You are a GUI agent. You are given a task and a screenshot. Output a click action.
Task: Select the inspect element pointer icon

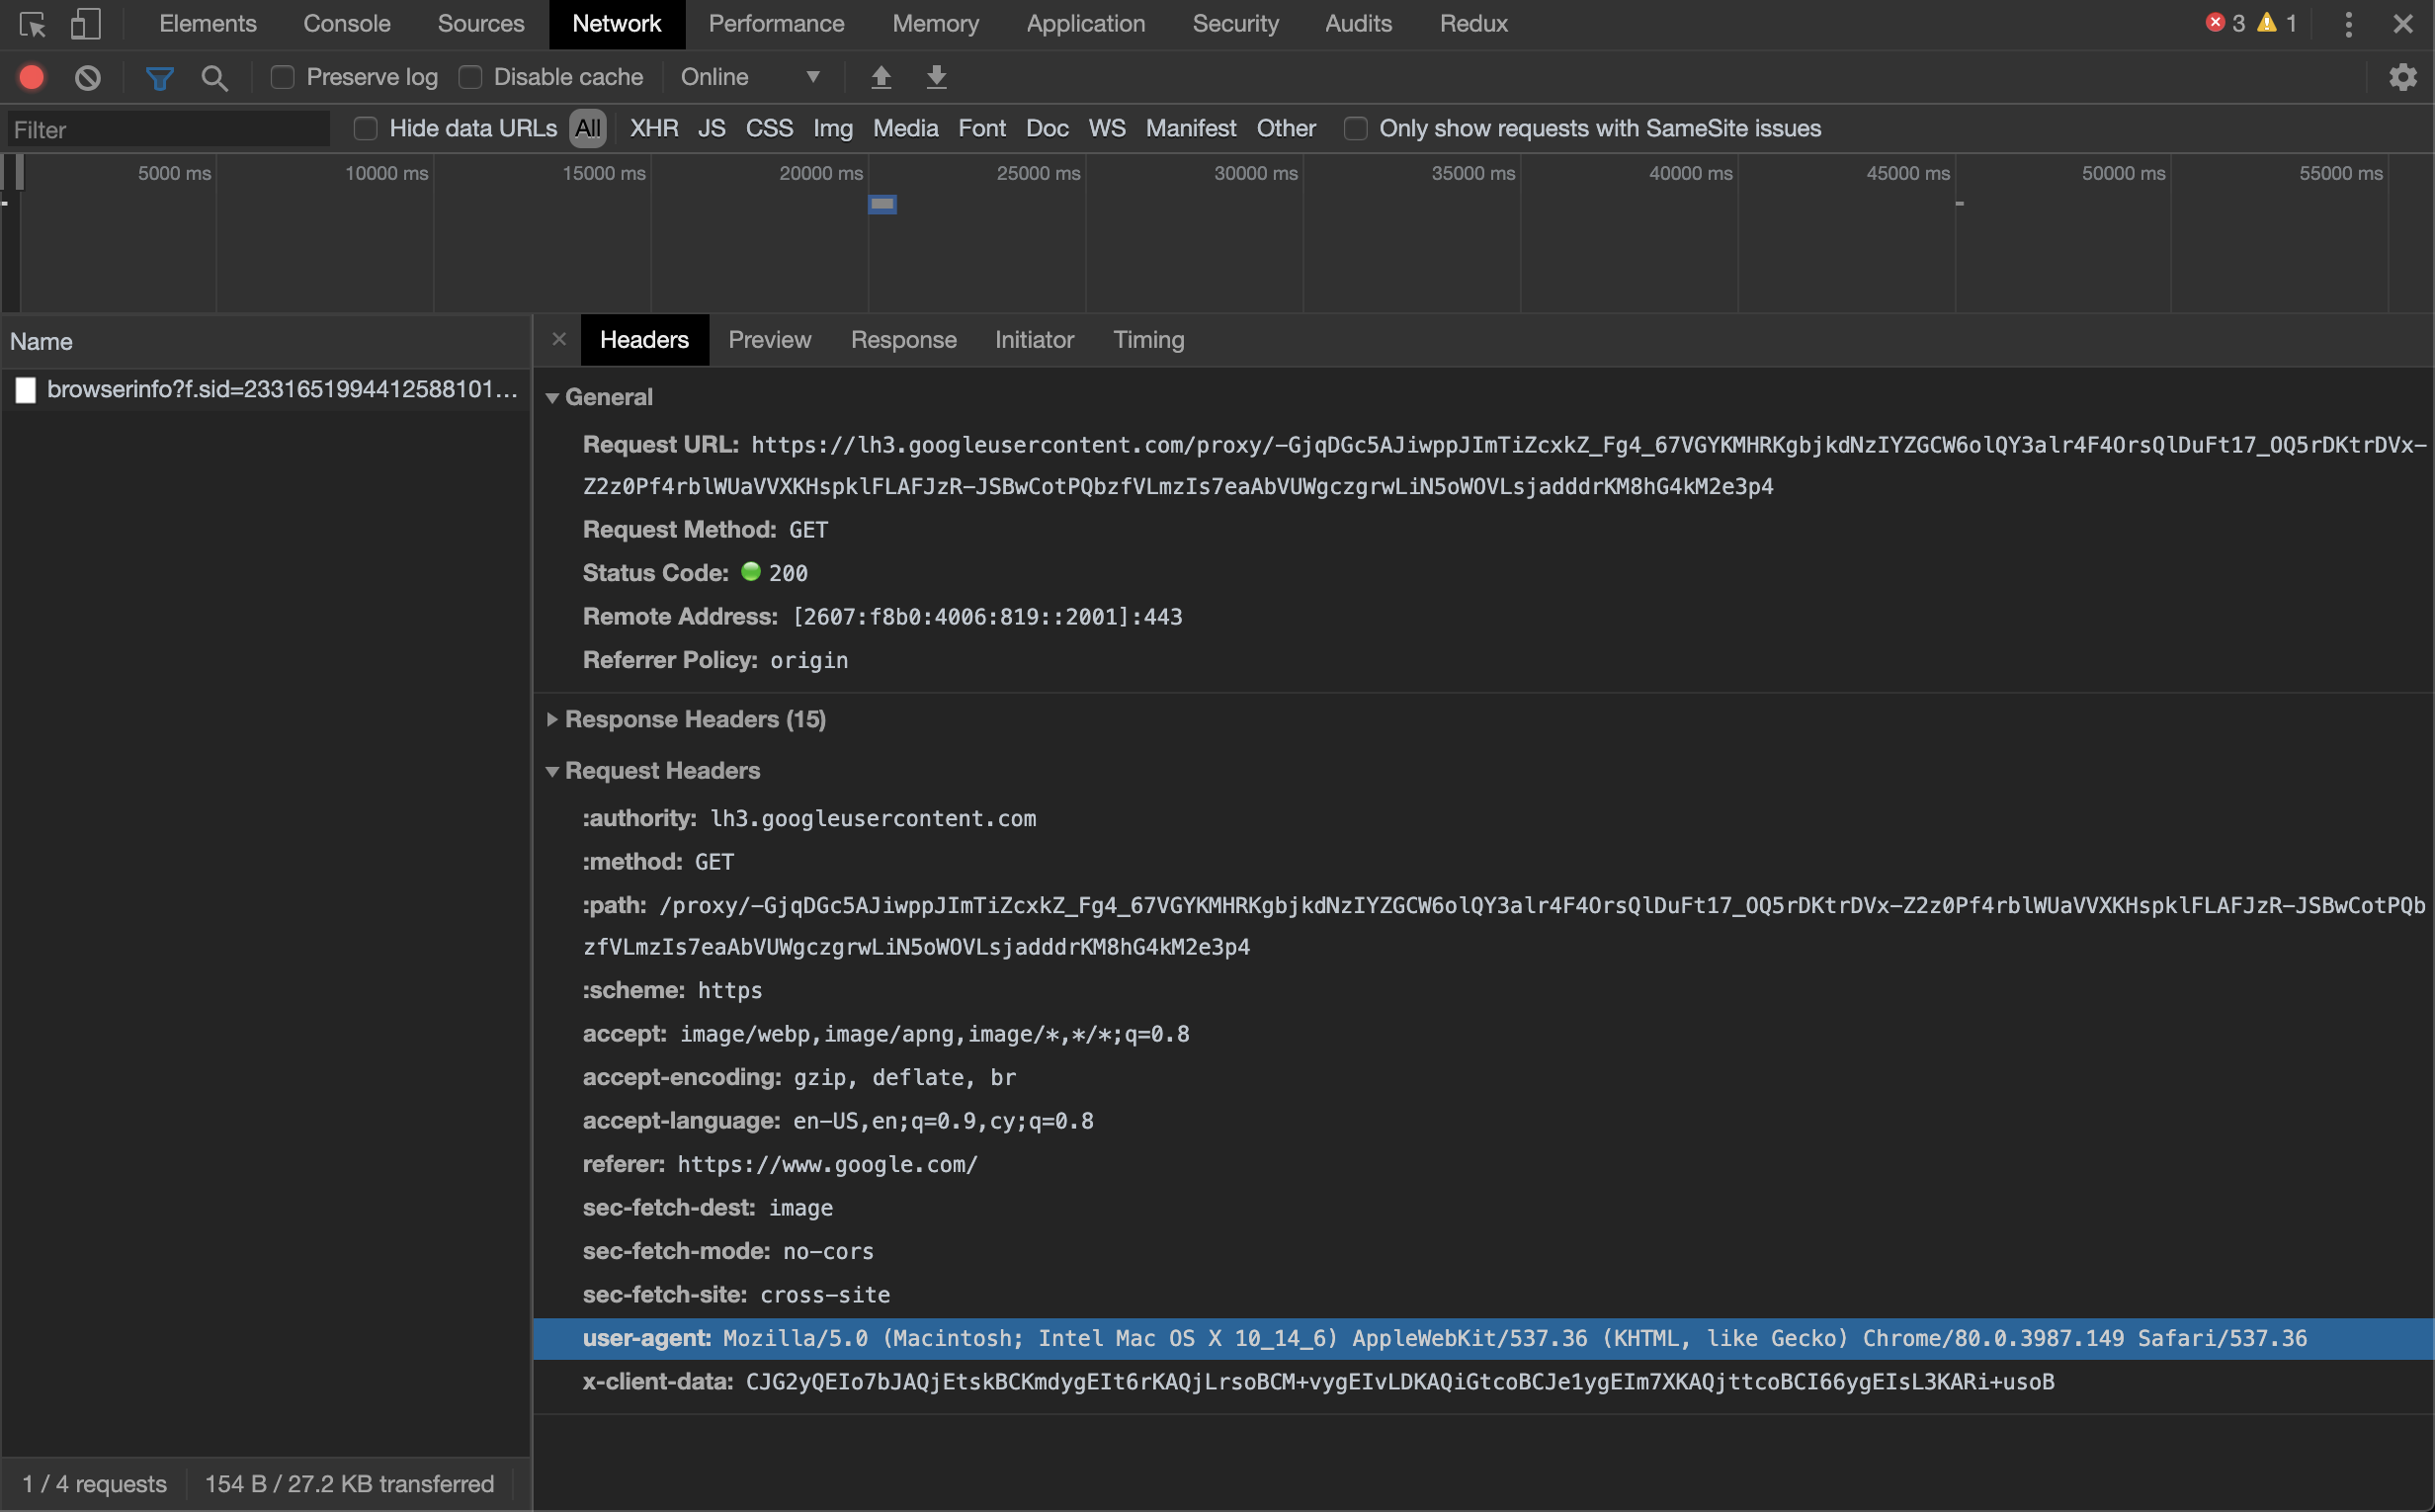(32, 23)
